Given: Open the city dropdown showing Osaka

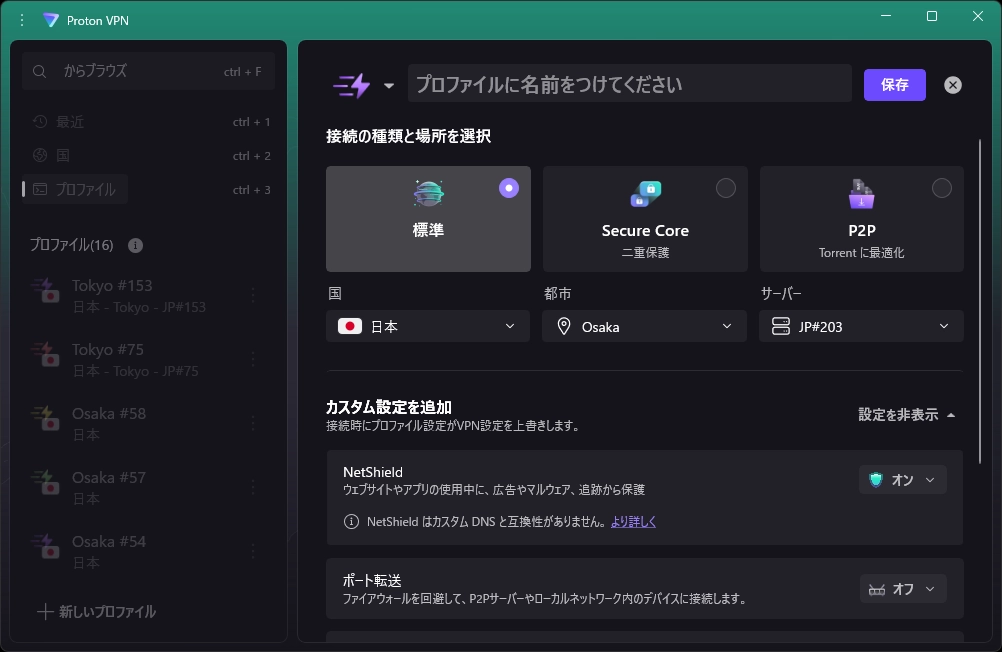Looking at the screenshot, I should click(645, 326).
